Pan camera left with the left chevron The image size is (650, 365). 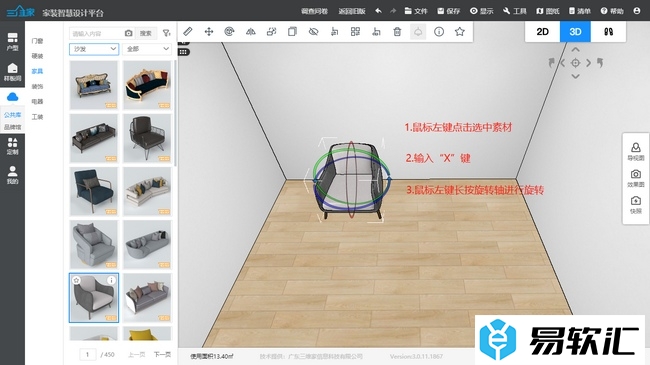tap(563, 63)
